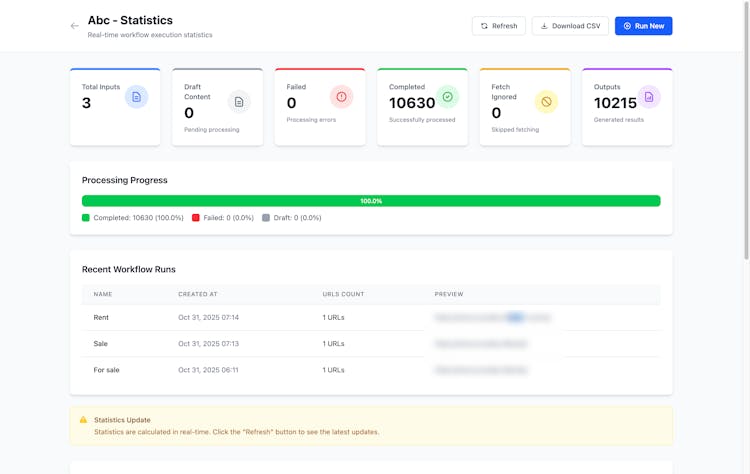
Task: Click the Statistics Update warning icon
Action: (84, 420)
